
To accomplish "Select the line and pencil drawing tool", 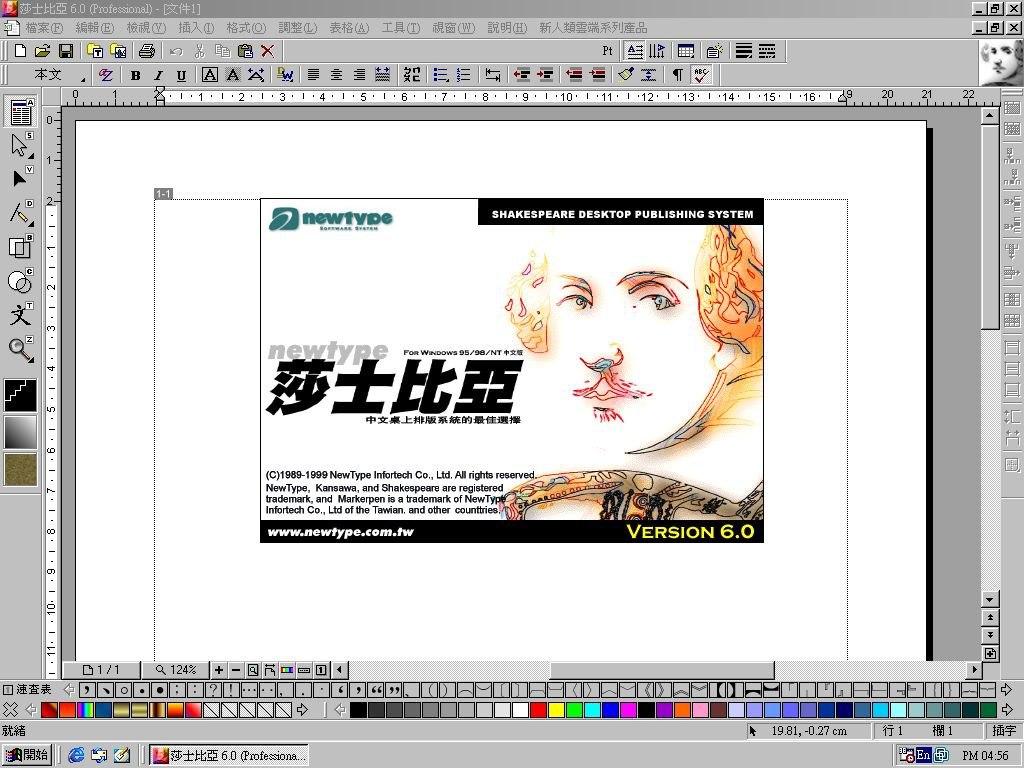I will click(20, 213).
